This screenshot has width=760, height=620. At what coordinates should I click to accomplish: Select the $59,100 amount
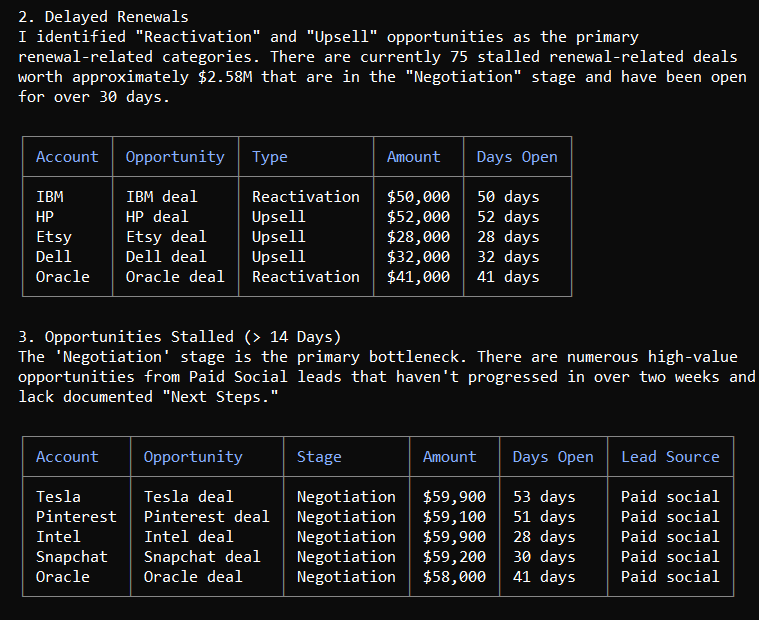454,517
